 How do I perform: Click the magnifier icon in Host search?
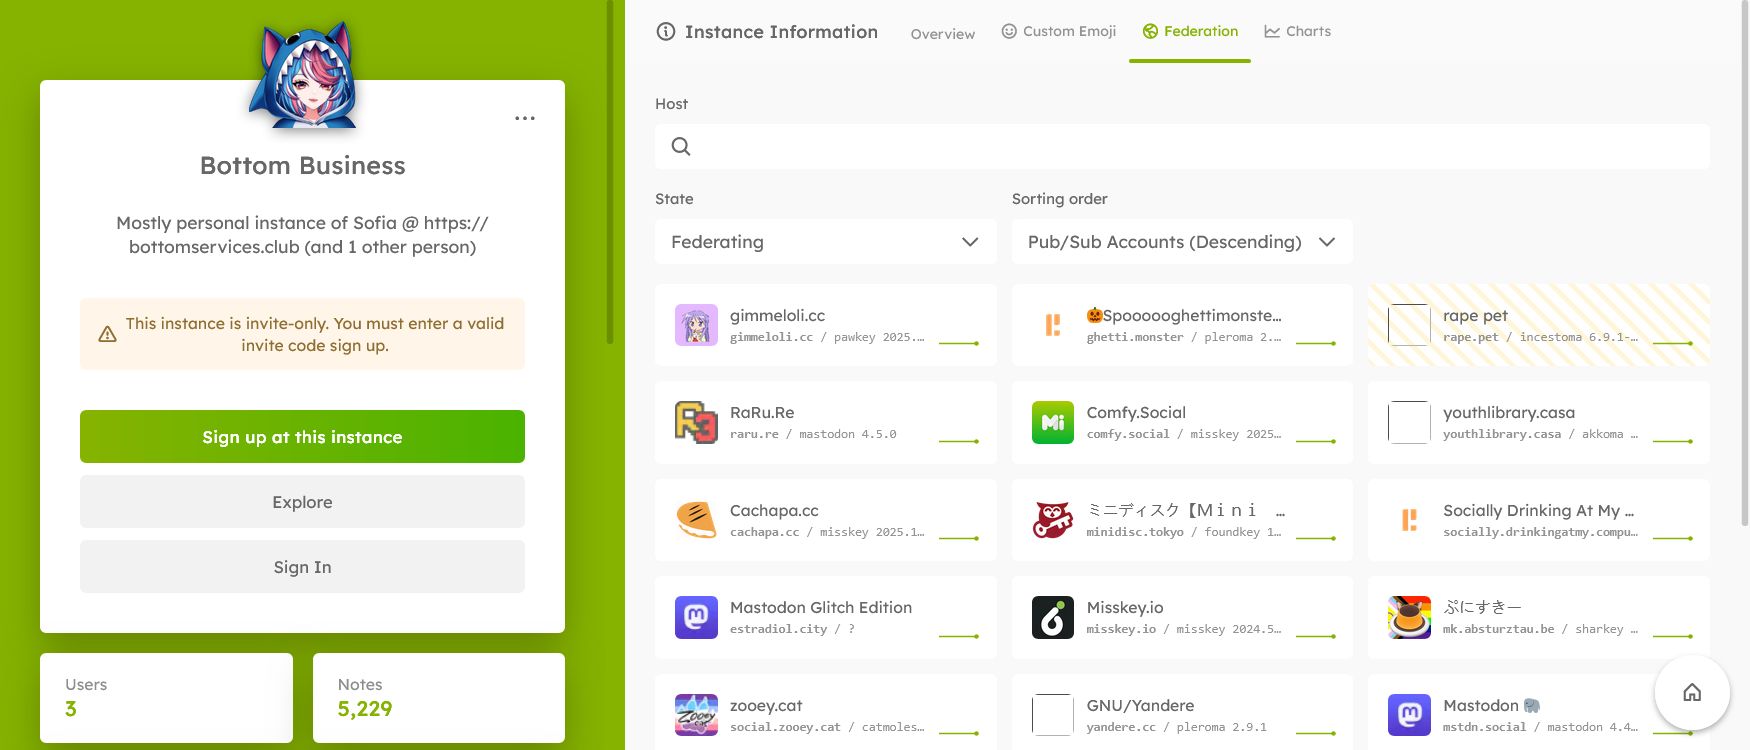click(681, 146)
